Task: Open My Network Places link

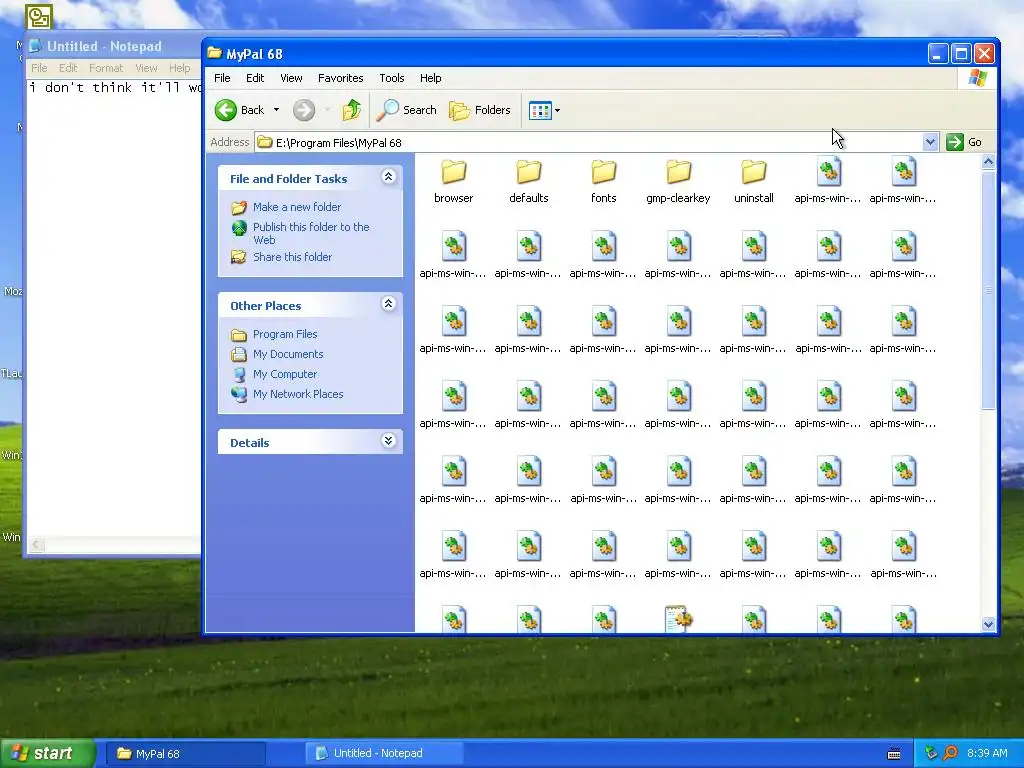Action: (298, 394)
